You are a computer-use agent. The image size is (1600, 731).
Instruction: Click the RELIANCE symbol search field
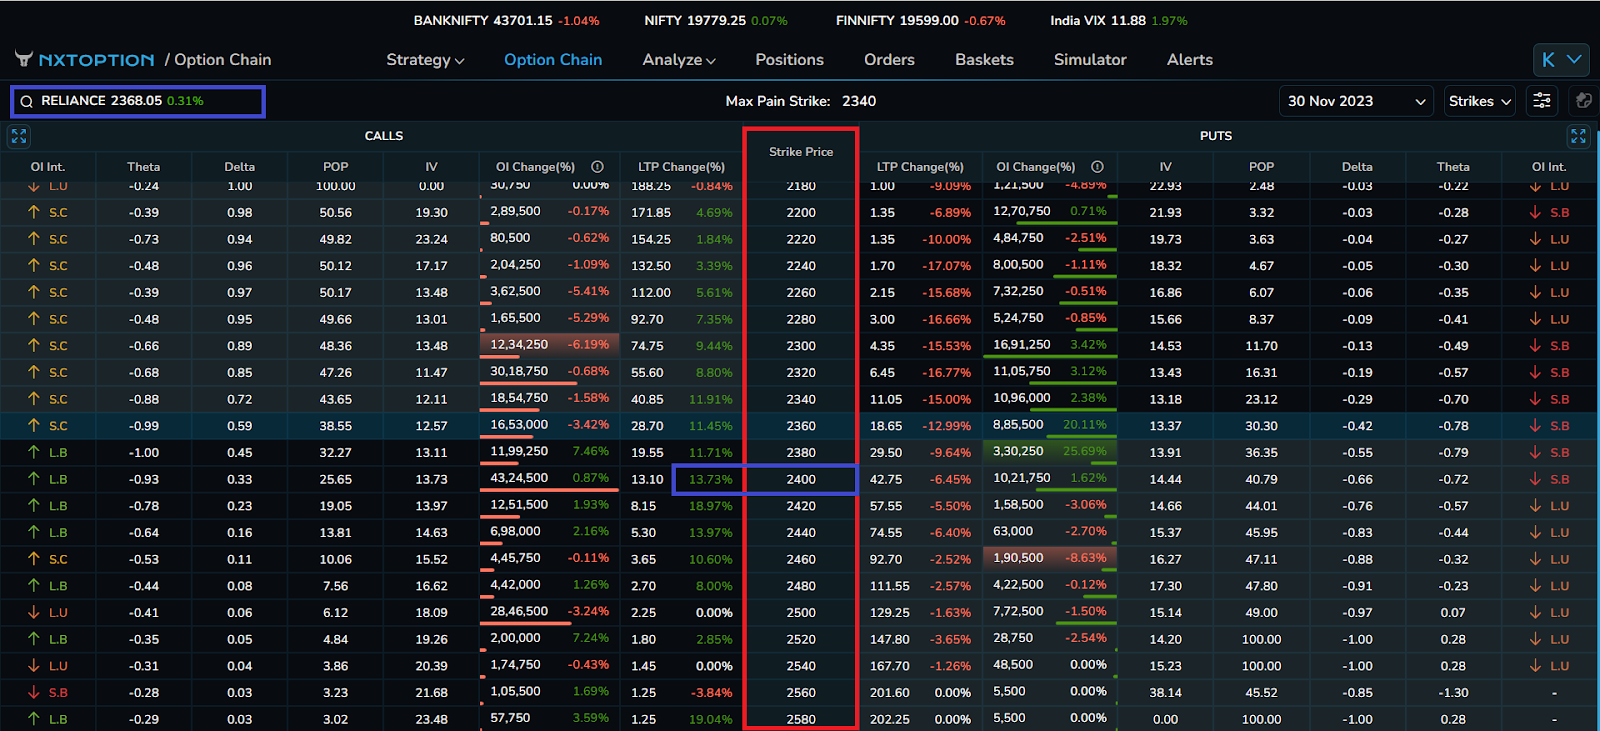click(x=138, y=101)
